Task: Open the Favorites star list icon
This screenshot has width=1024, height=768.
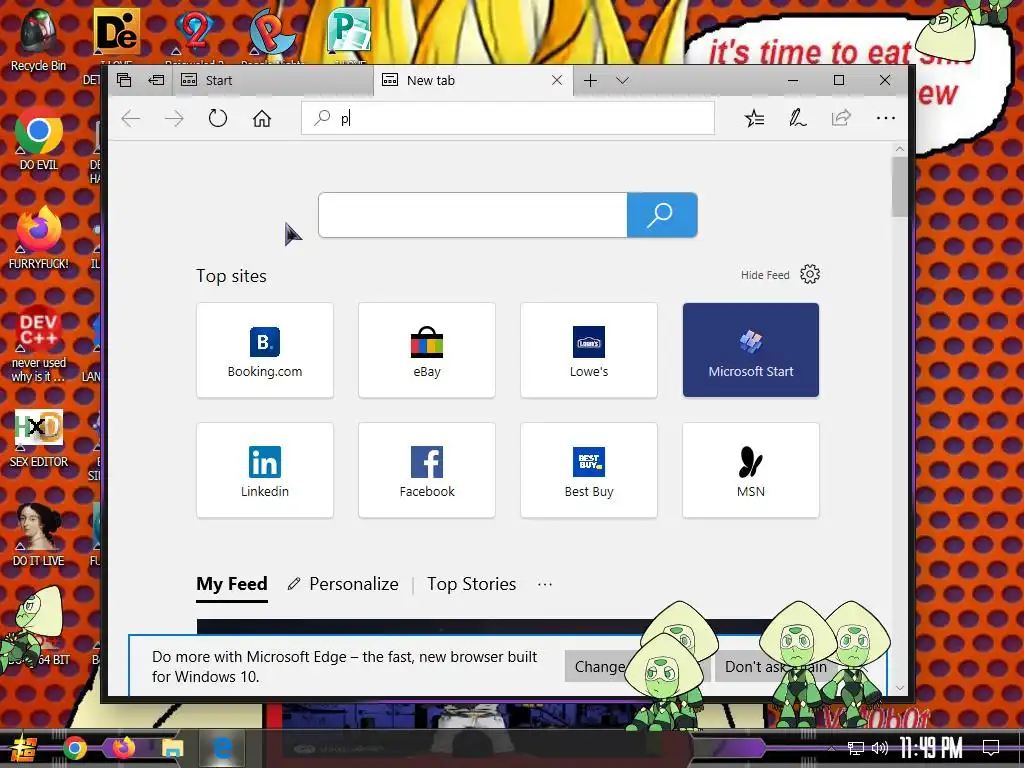Action: coord(754,118)
